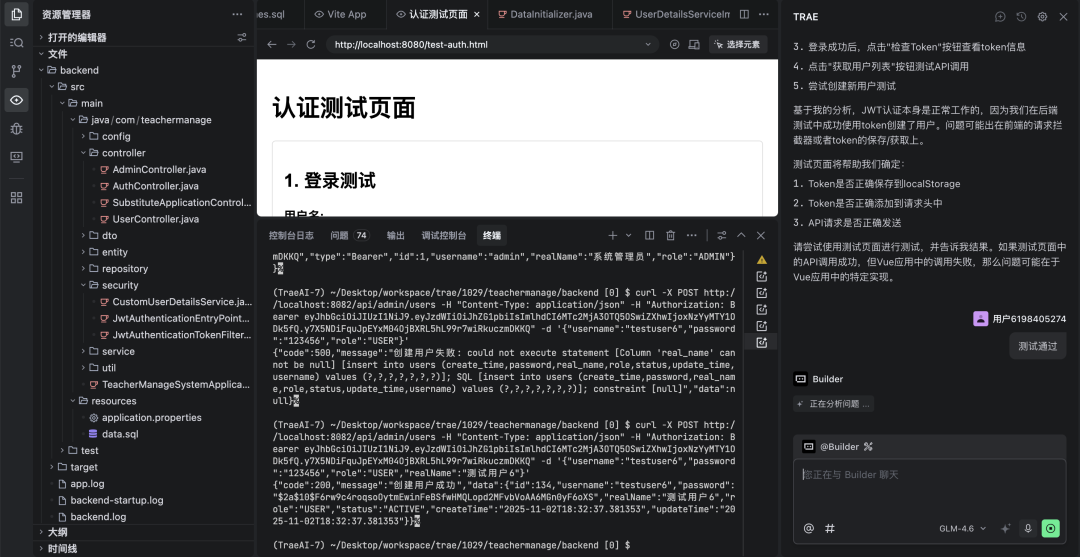
Task: Switch to the 输出 output tab
Action: pyautogui.click(x=395, y=235)
